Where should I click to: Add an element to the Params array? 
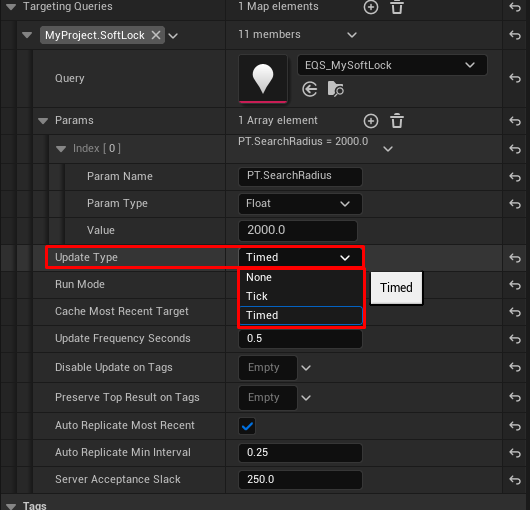(x=371, y=121)
